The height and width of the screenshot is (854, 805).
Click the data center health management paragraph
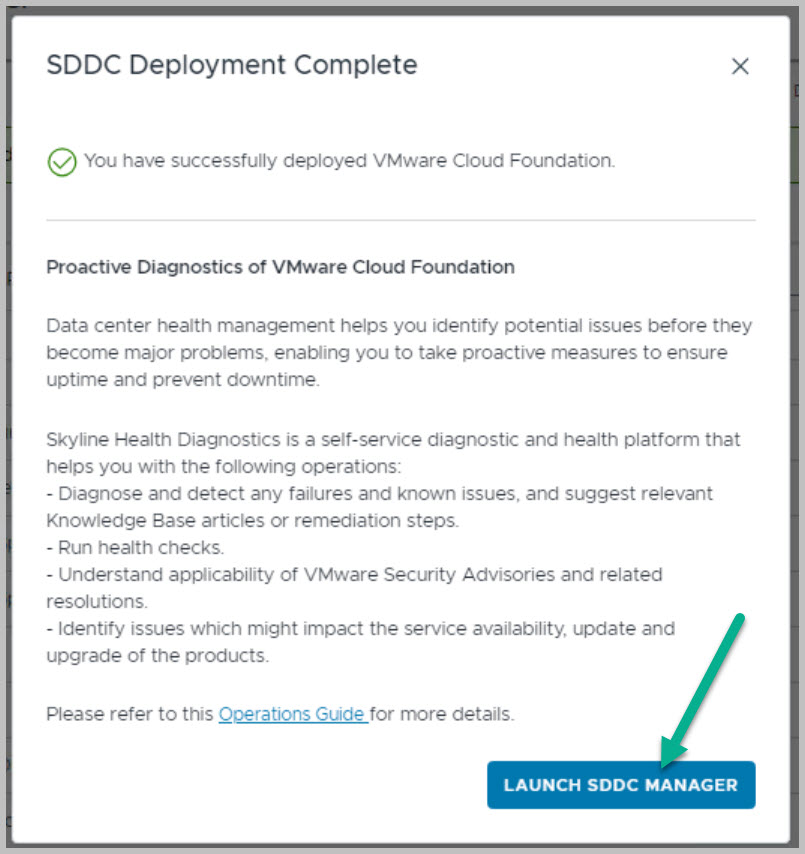point(398,353)
